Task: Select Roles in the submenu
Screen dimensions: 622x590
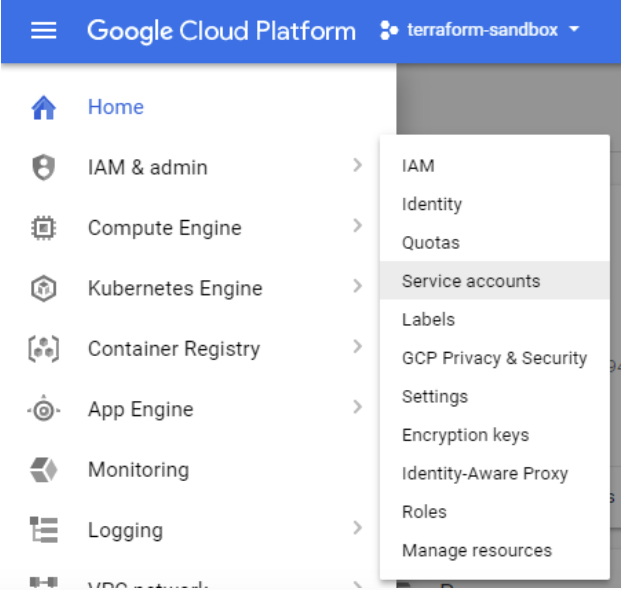Action: click(x=495, y=512)
